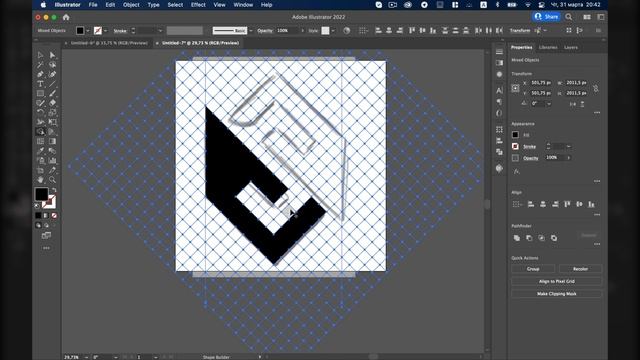Select the Eraser tool
The image size is (640, 360).
[x=52, y=103]
